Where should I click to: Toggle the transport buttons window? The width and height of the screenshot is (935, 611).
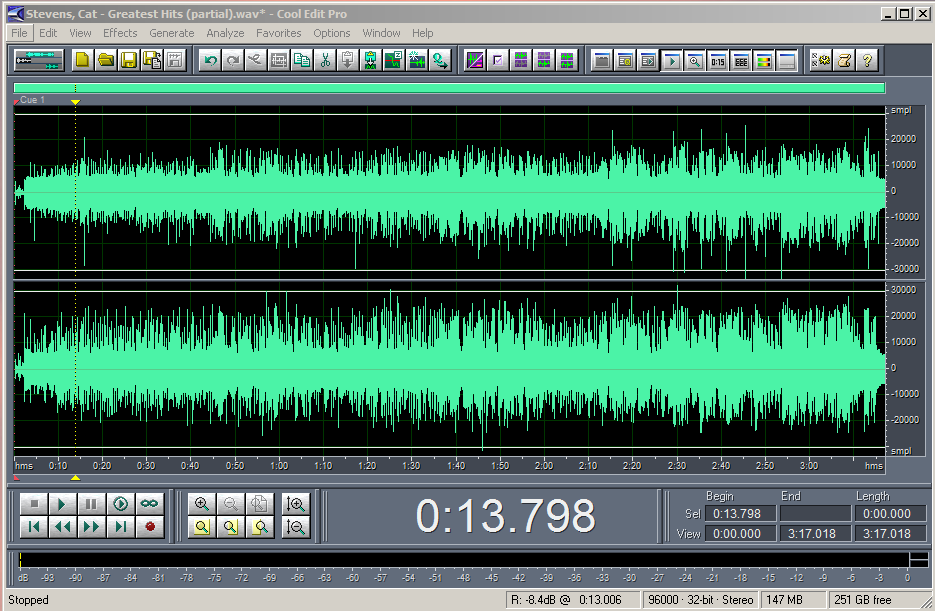(672, 60)
